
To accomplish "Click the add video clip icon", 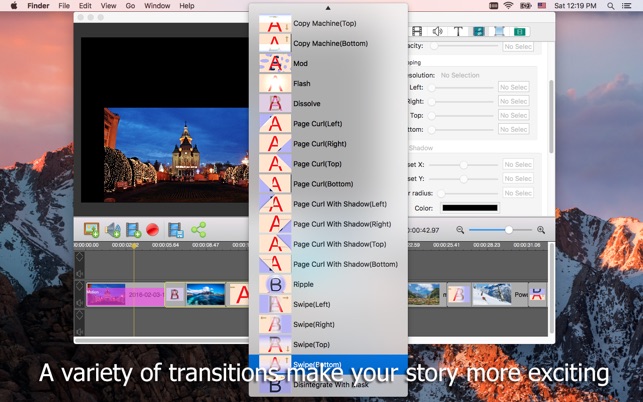I will pyautogui.click(x=133, y=230).
